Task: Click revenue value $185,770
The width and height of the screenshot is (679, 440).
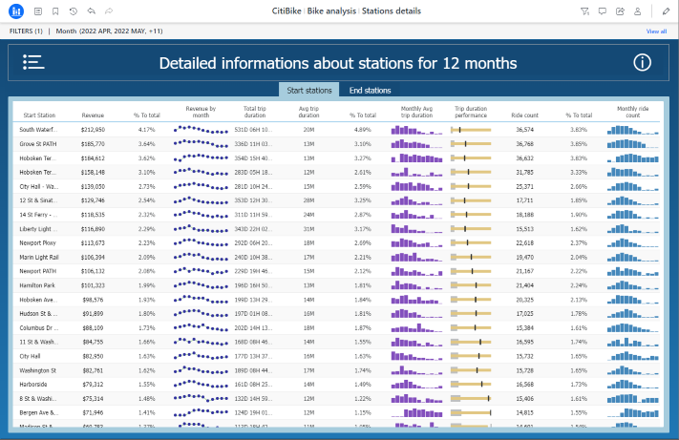Action: tap(93, 144)
